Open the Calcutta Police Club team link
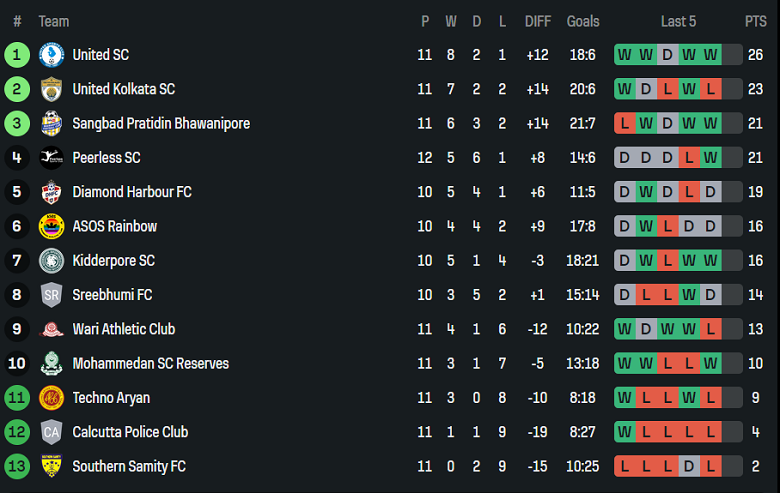 click(x=130, y=432)
